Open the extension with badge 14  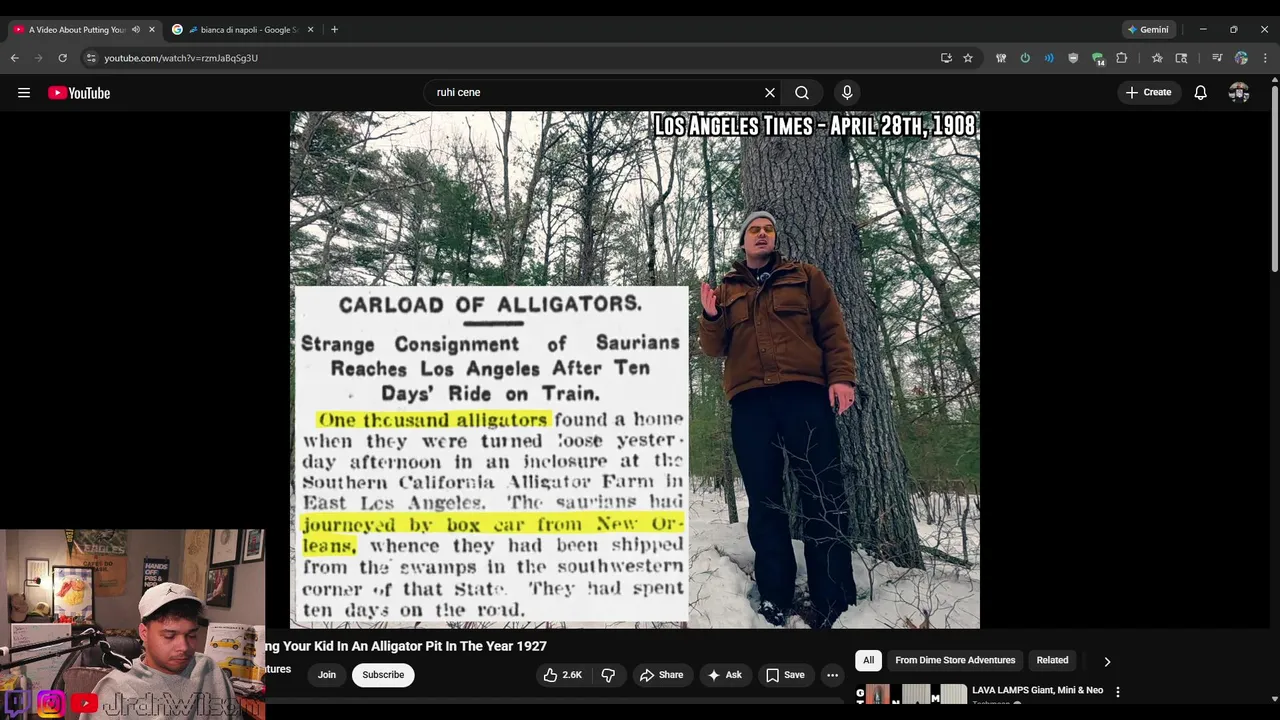click(1097, 58)
